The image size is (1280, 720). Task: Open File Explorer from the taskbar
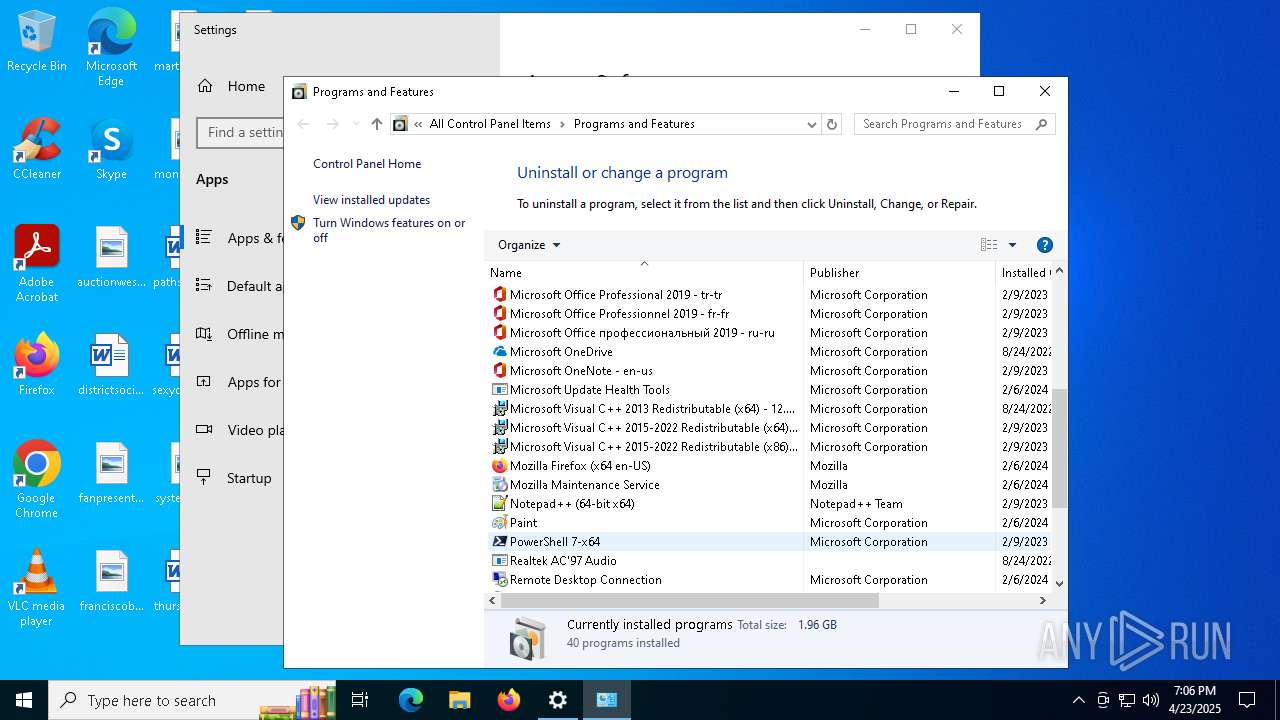[459, 700]
